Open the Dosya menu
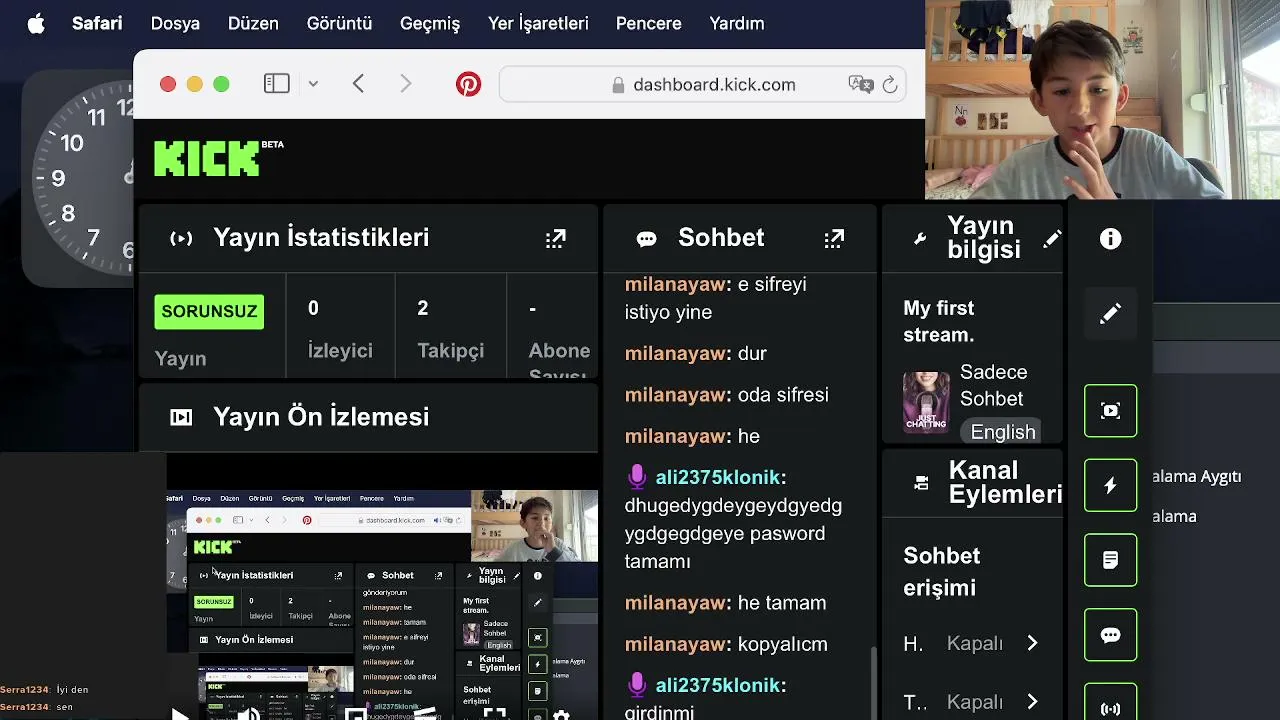 (x=175, y=24)
